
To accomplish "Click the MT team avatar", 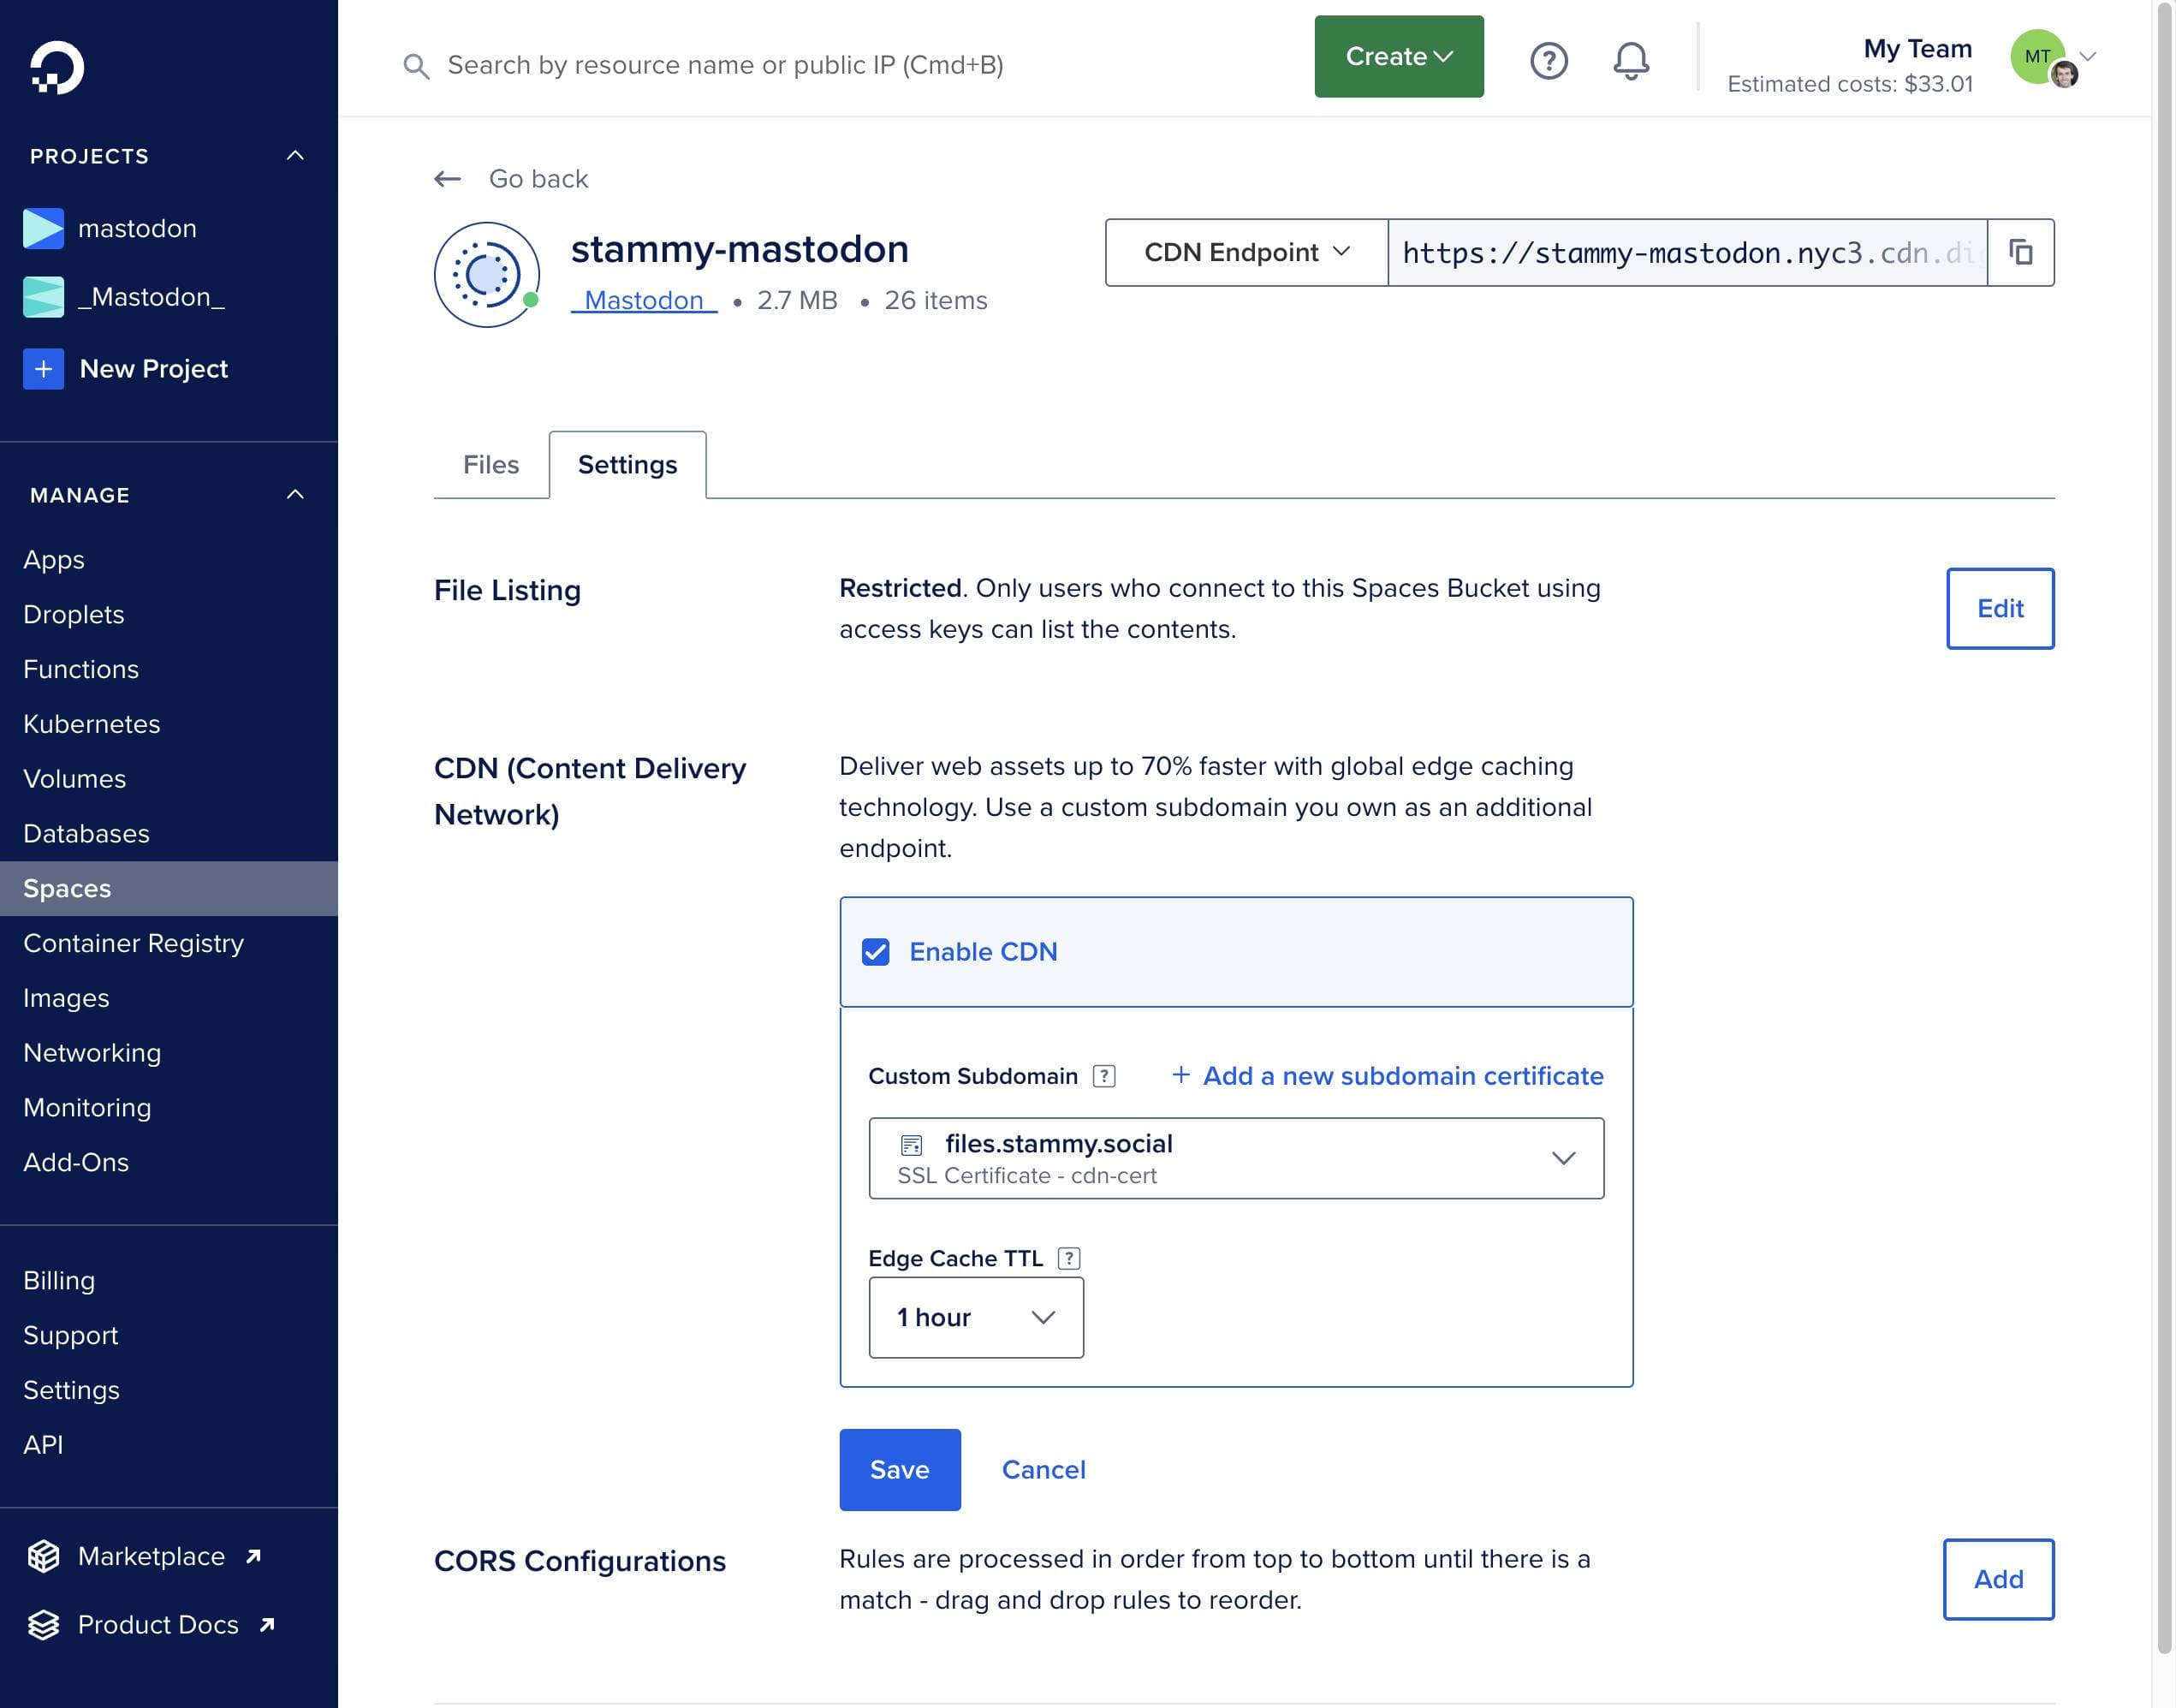I will pyautogui.click(x=2039, y=57).
